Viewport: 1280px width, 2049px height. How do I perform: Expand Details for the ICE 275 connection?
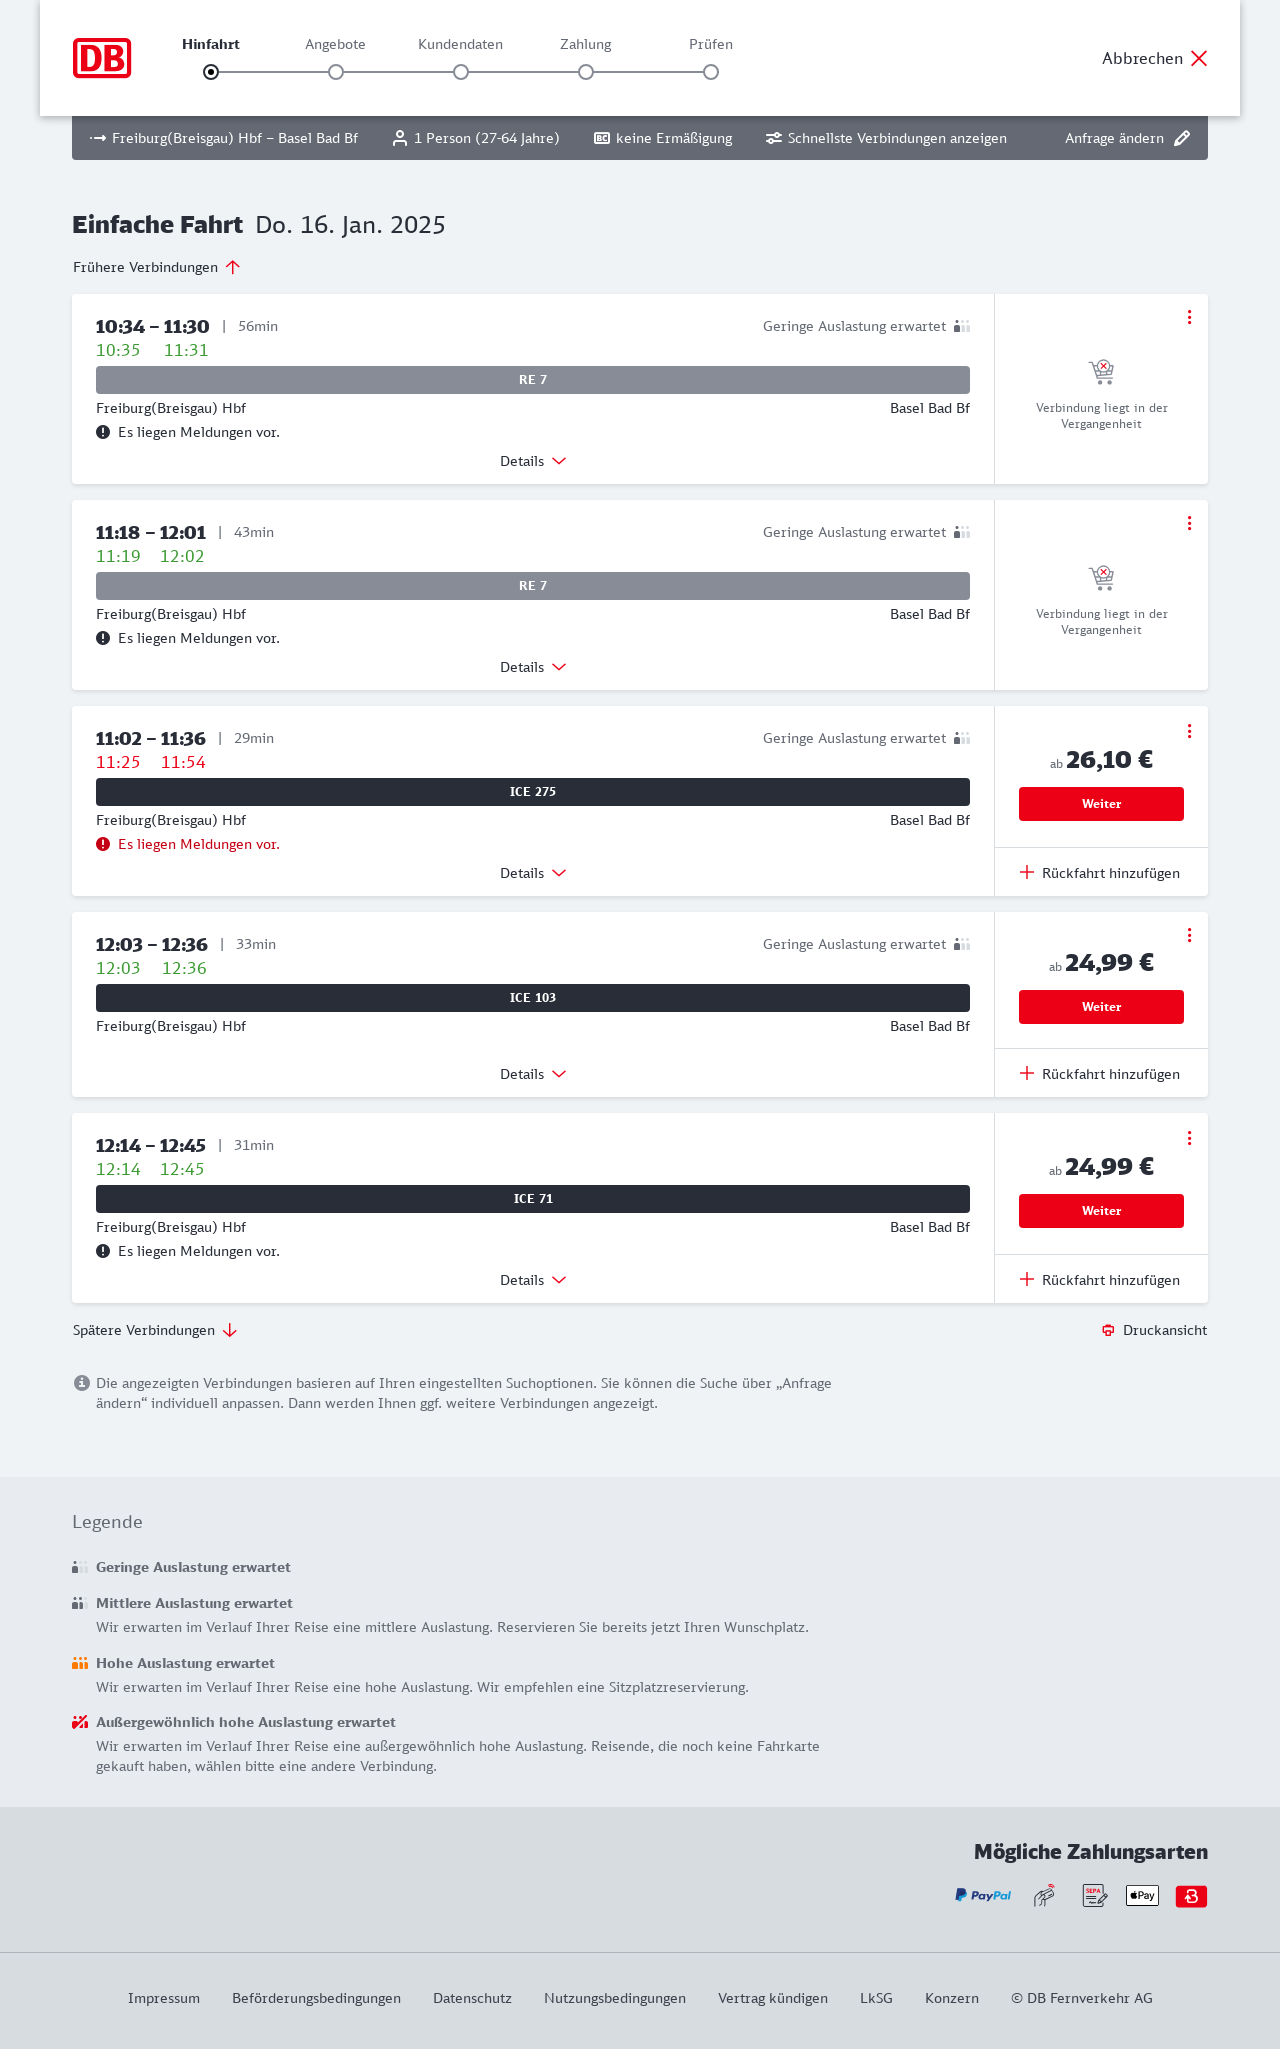533,873
